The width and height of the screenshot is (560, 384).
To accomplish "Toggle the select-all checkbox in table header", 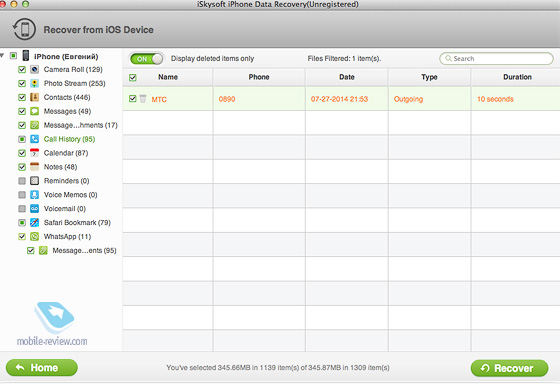I will point(132,78).
